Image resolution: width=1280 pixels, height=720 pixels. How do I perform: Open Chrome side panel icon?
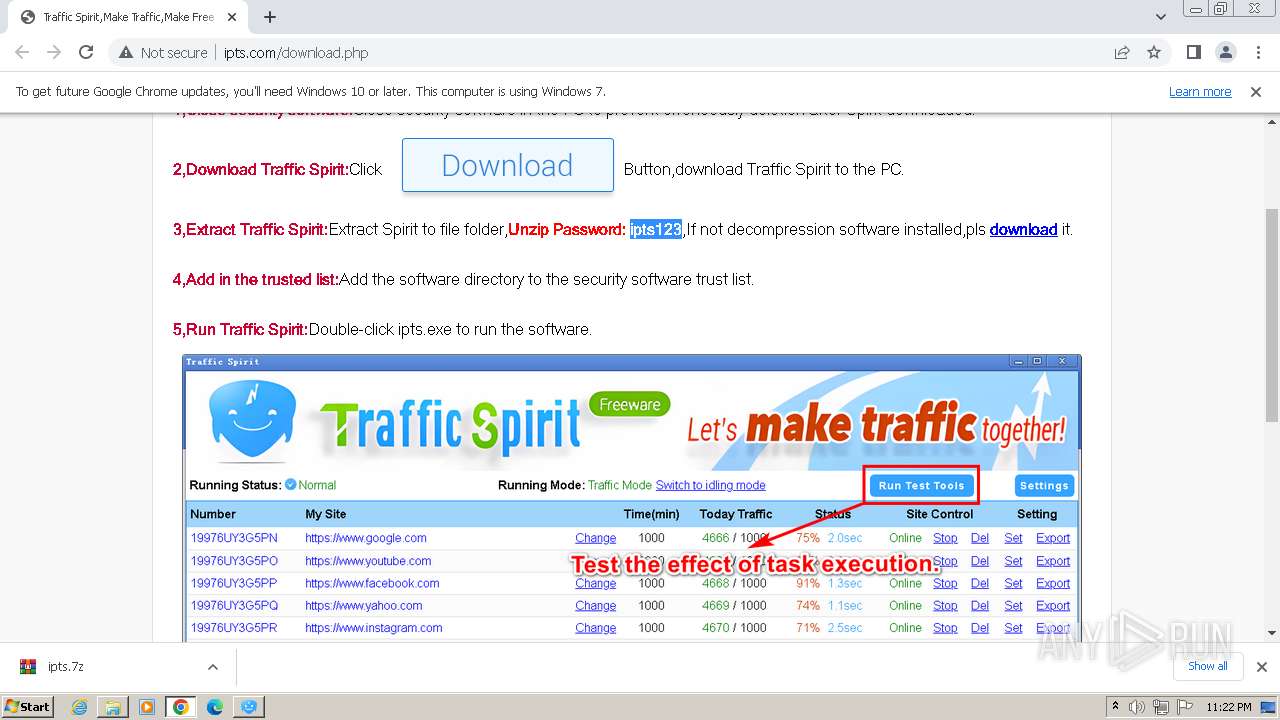[x=1194, y=53]
